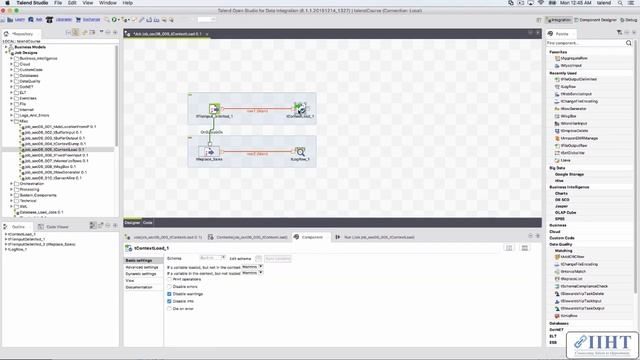Click the table layout icon in component view

pos(509,248)
